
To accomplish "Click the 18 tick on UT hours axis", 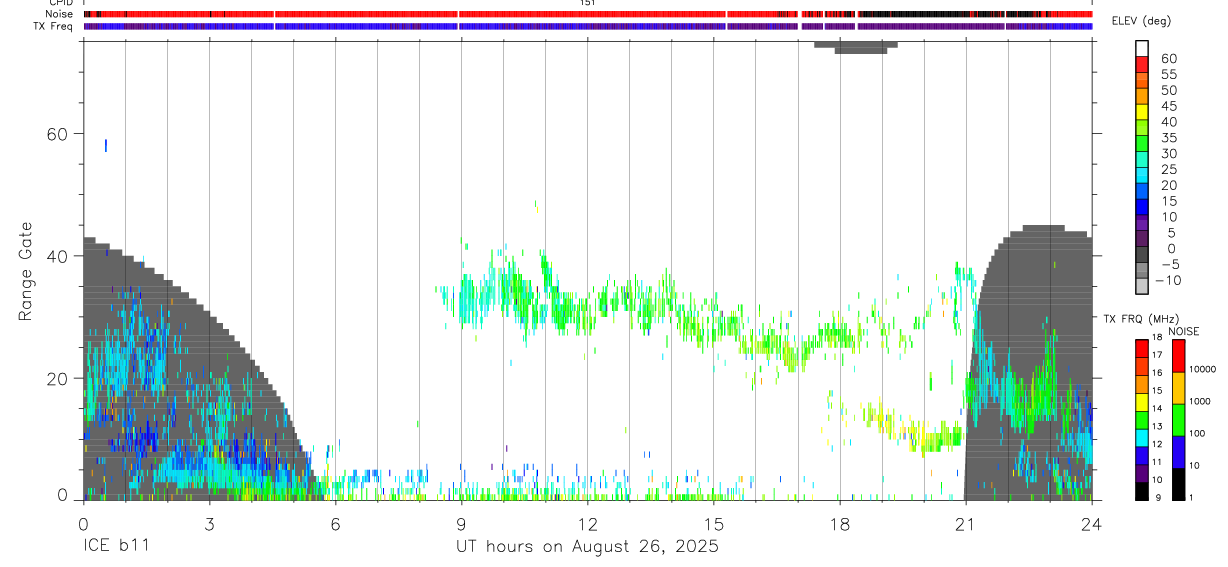I will point(839,523).
